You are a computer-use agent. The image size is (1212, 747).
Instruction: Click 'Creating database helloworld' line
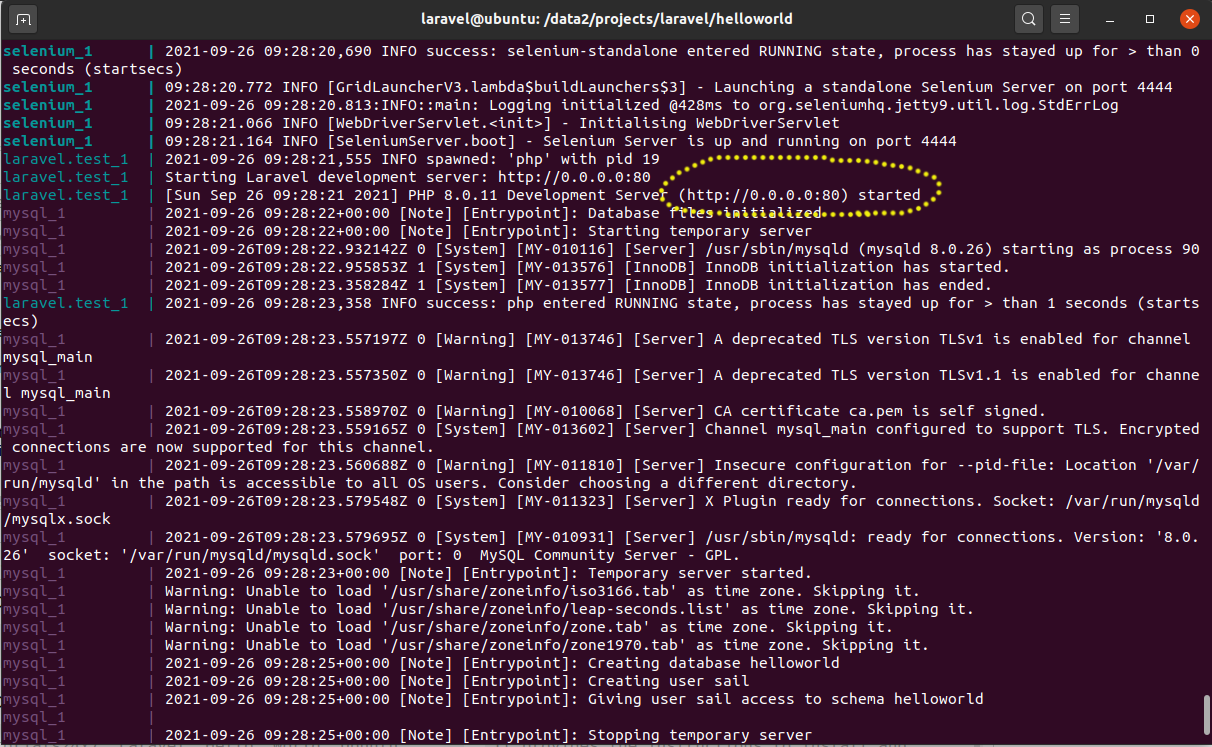501,663
